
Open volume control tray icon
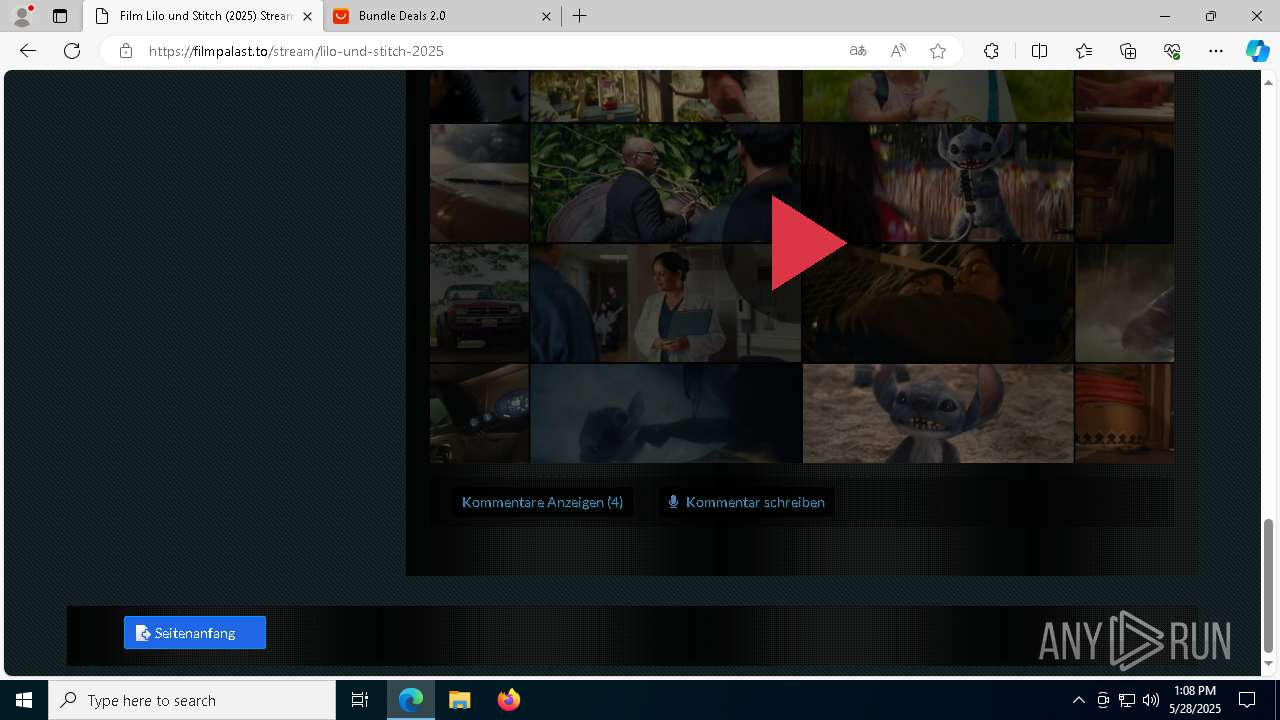coord(1150,700)
